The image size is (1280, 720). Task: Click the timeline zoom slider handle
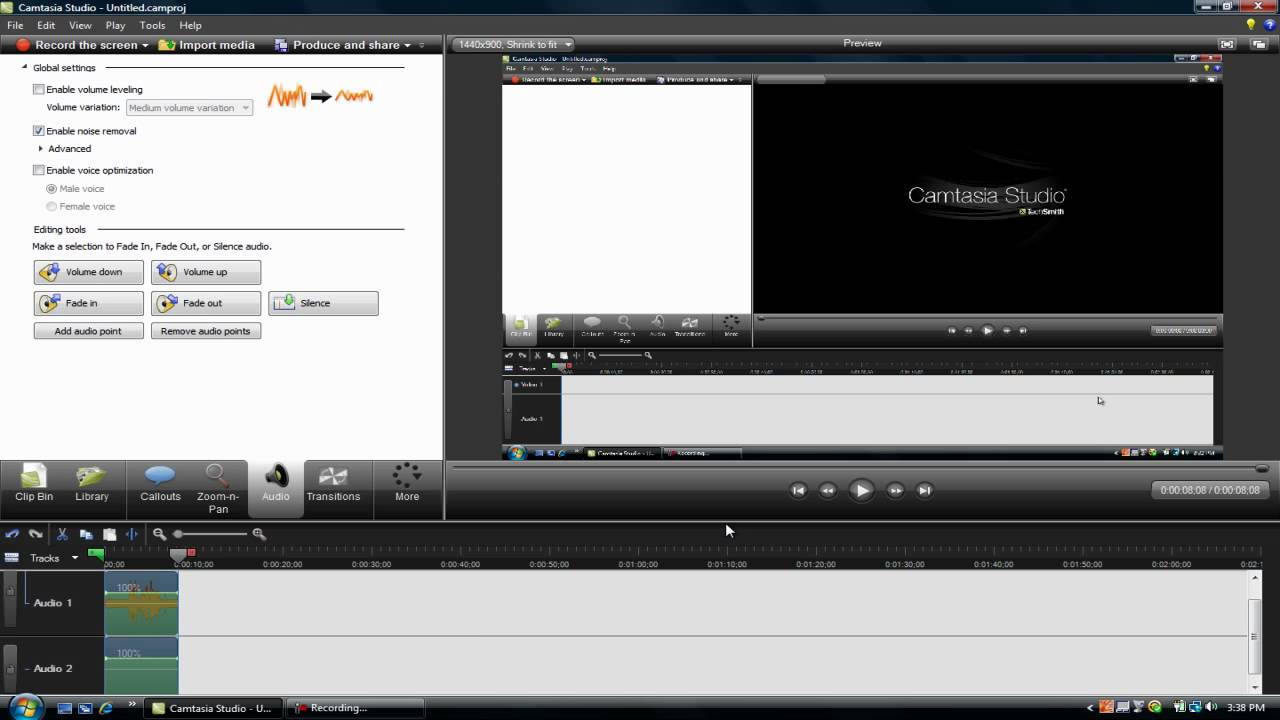point(178,534)
